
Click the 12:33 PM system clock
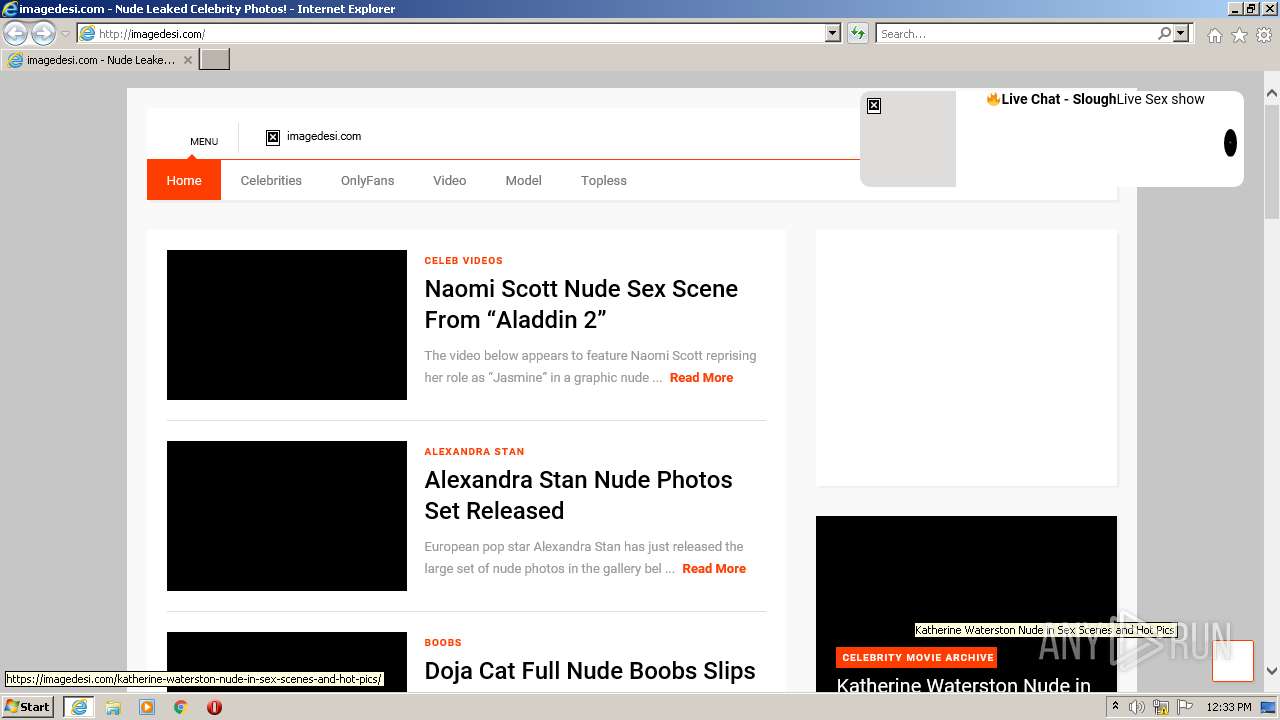(1229, 707)
